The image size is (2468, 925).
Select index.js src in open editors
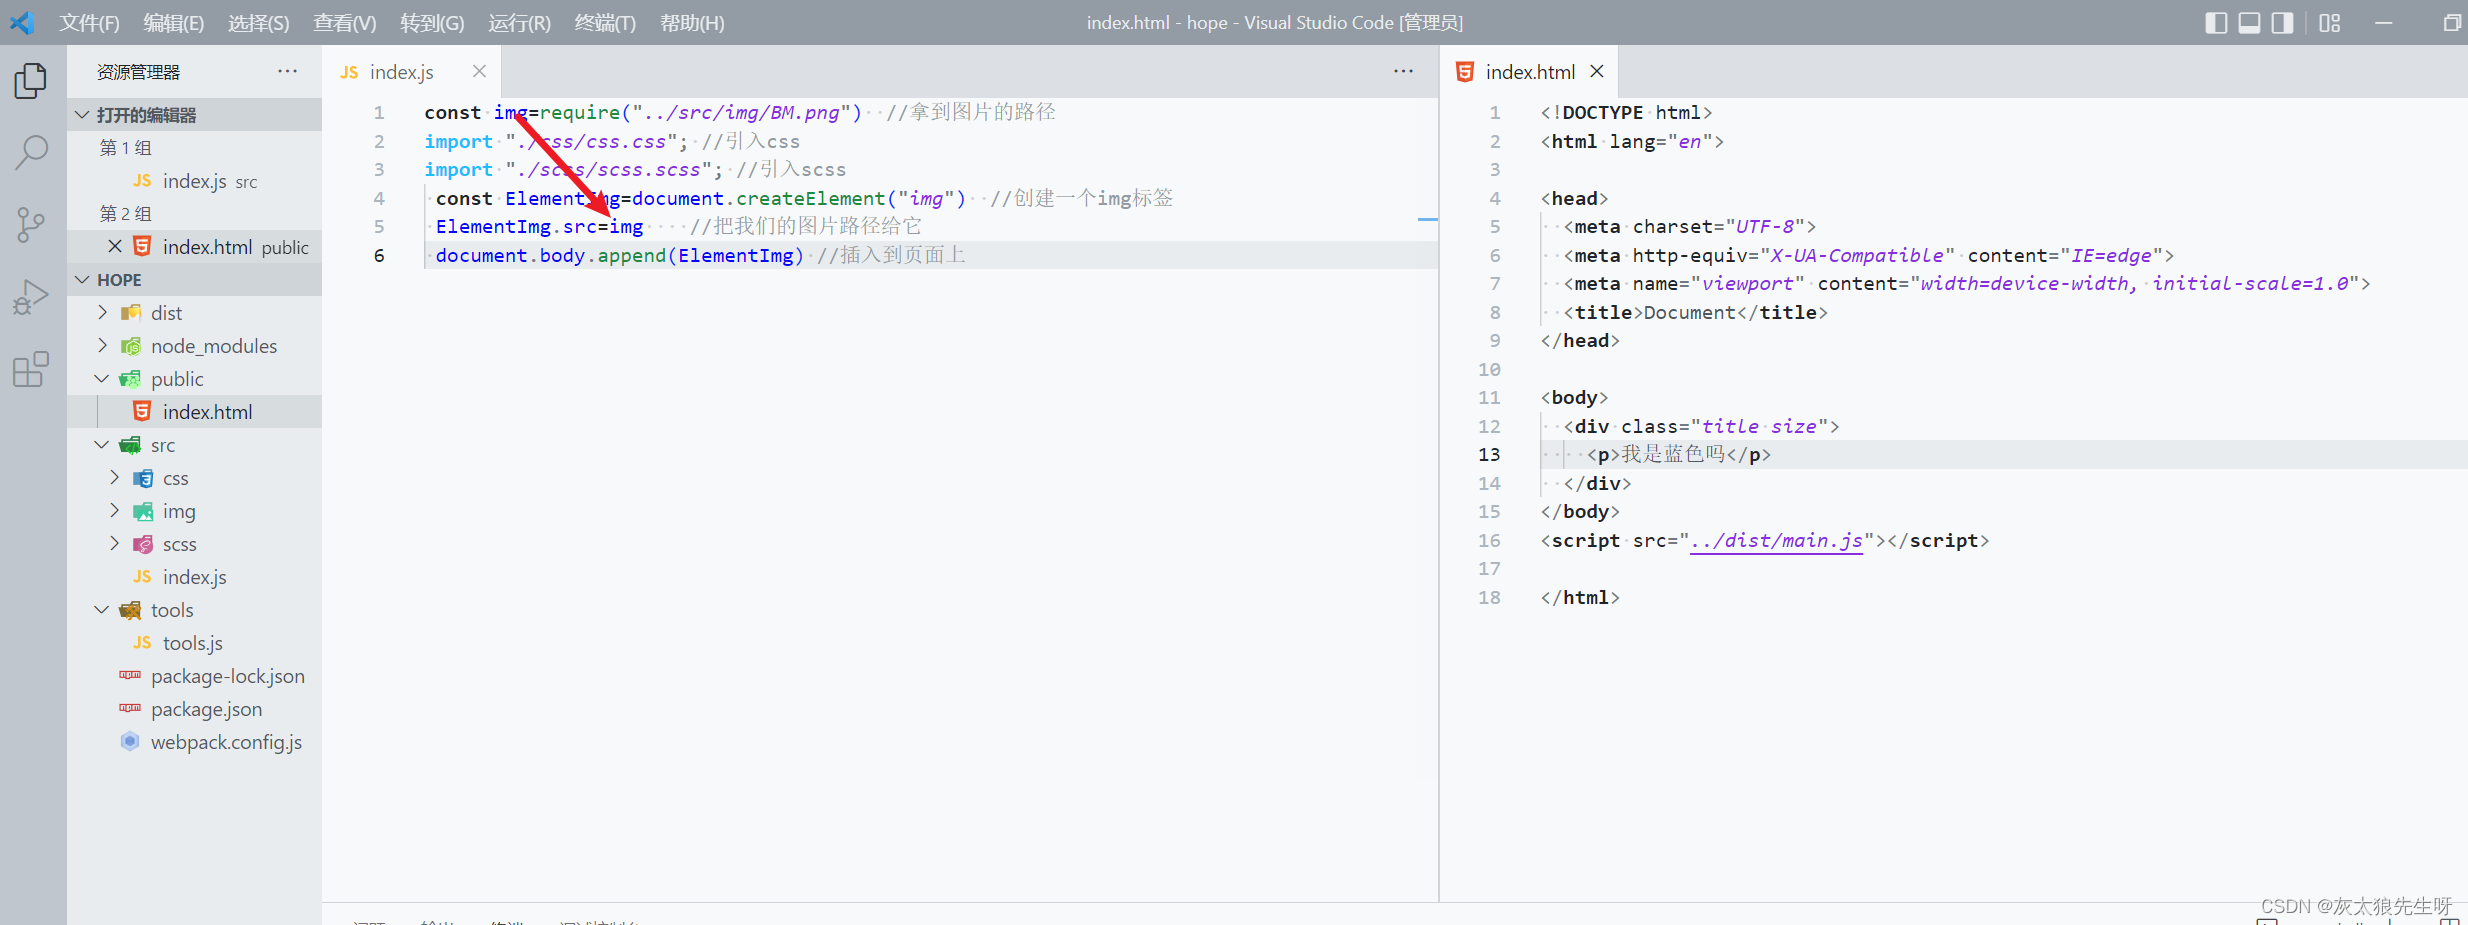tap(195, 181)
